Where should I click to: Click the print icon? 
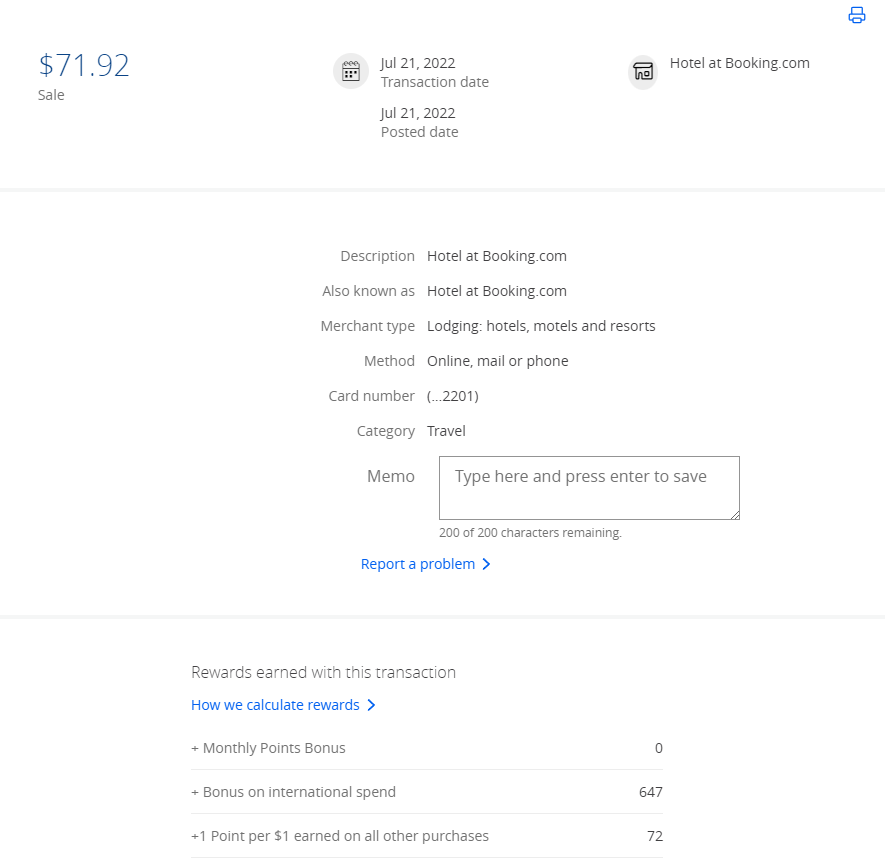point(856,15)
